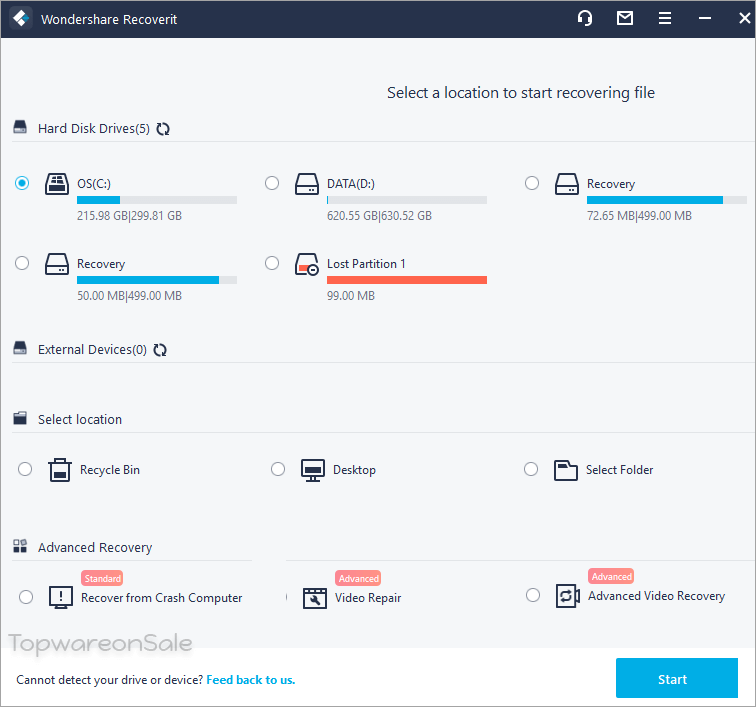Click the Recover from Crash Computer label
Image resolution: width=756 pixels, height=707 pixels.
click(162, 598)
